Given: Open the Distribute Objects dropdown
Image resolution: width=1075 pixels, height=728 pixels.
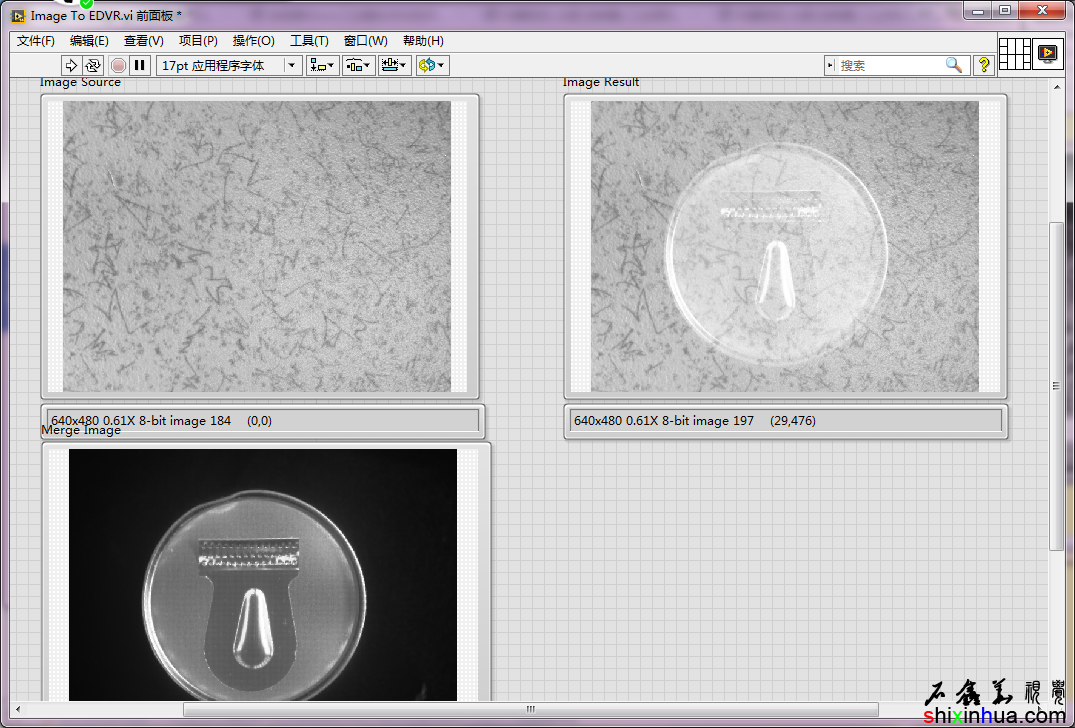Looking at the screenshot, I should click(x=358, y=65).
